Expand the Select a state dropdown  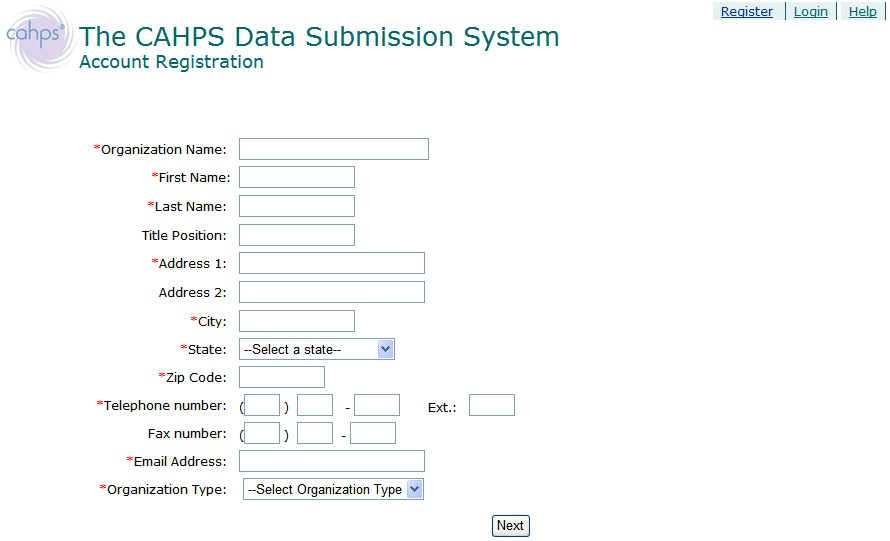click(x=317, y=349)
